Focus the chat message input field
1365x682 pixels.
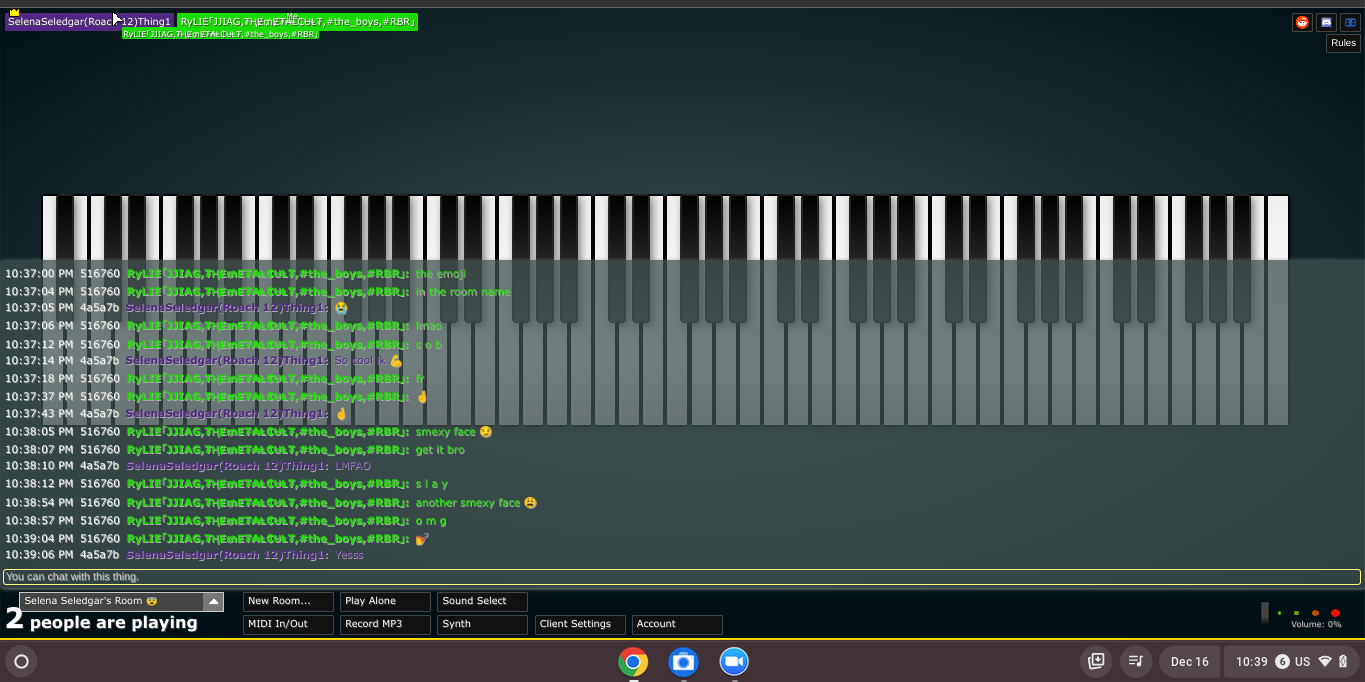tap(682, 577)
